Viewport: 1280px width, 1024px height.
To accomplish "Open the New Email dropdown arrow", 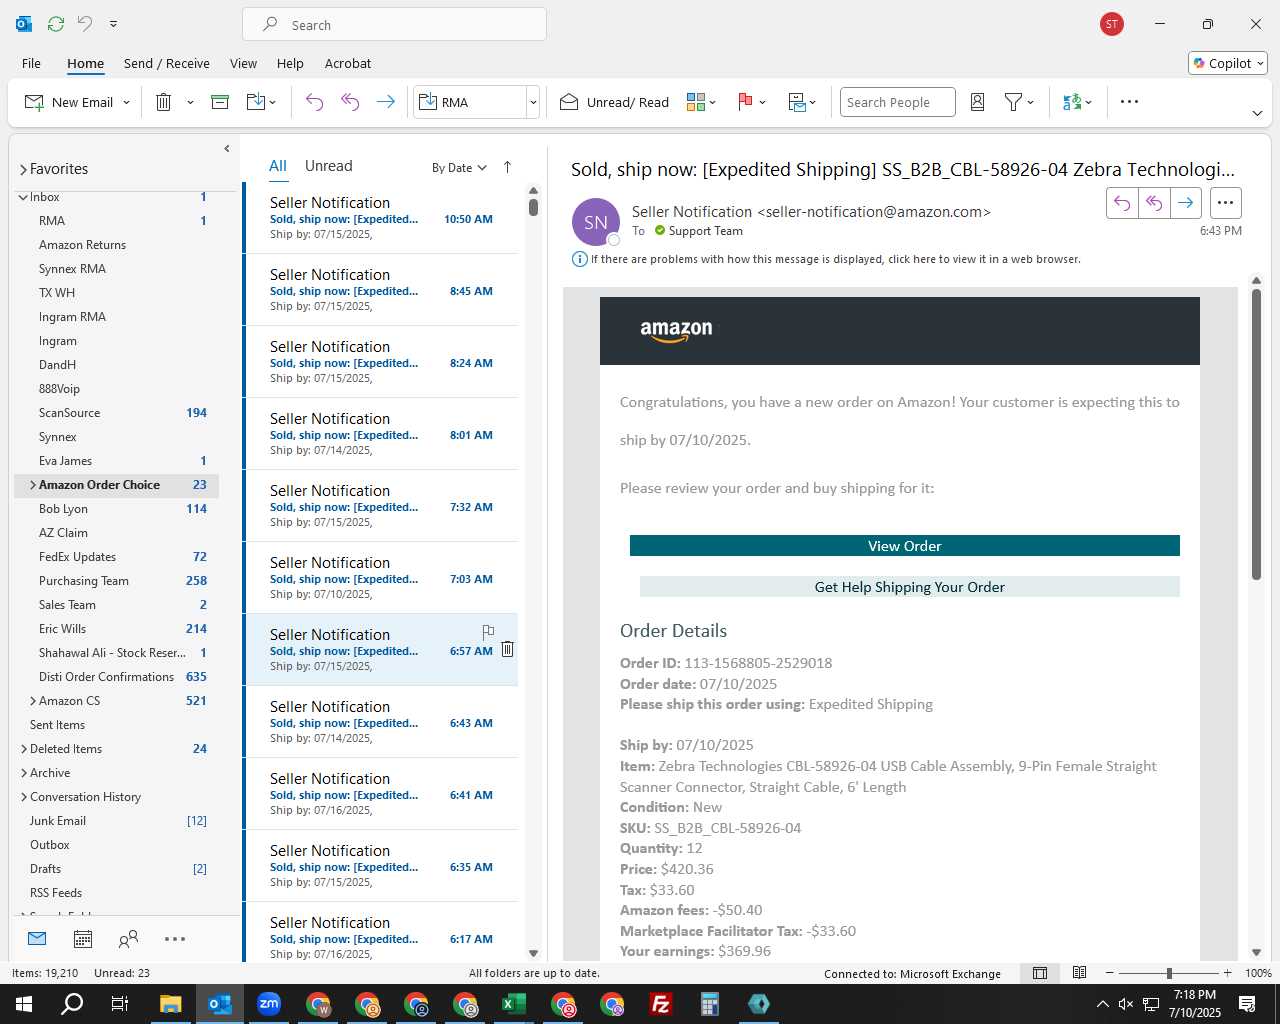I will coord(126,102).
